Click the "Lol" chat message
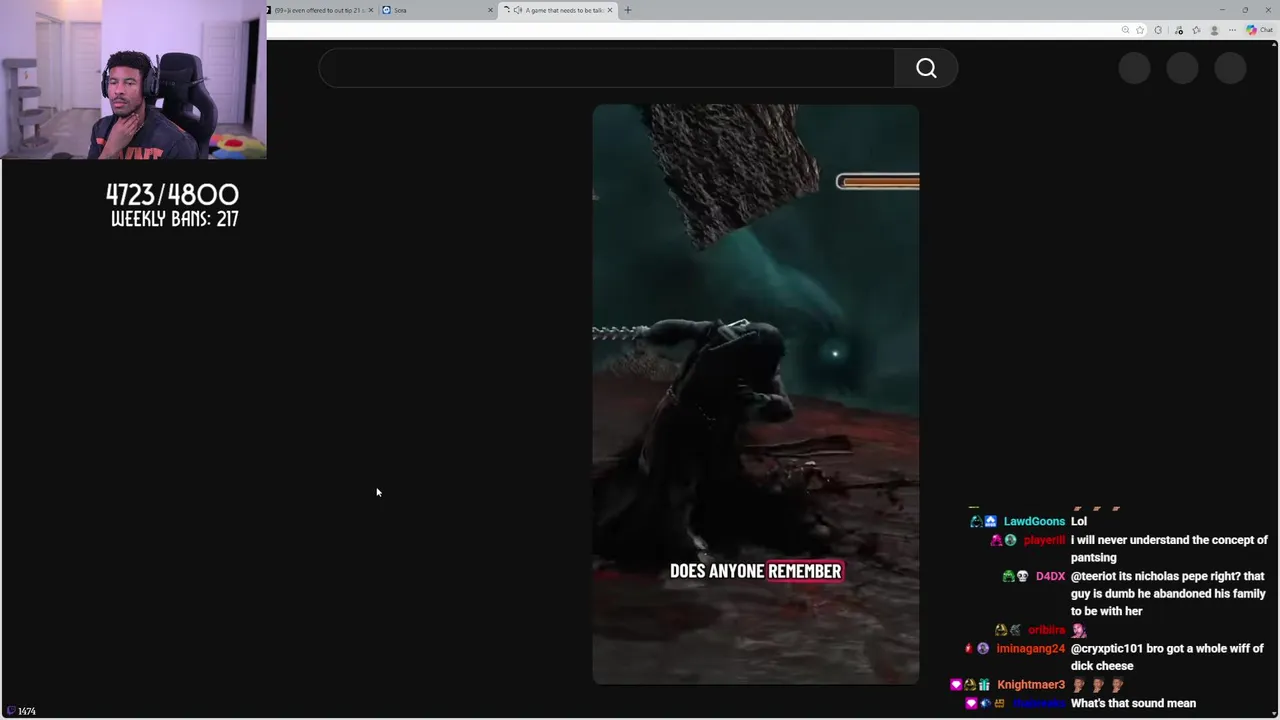 pos(1079,521)
